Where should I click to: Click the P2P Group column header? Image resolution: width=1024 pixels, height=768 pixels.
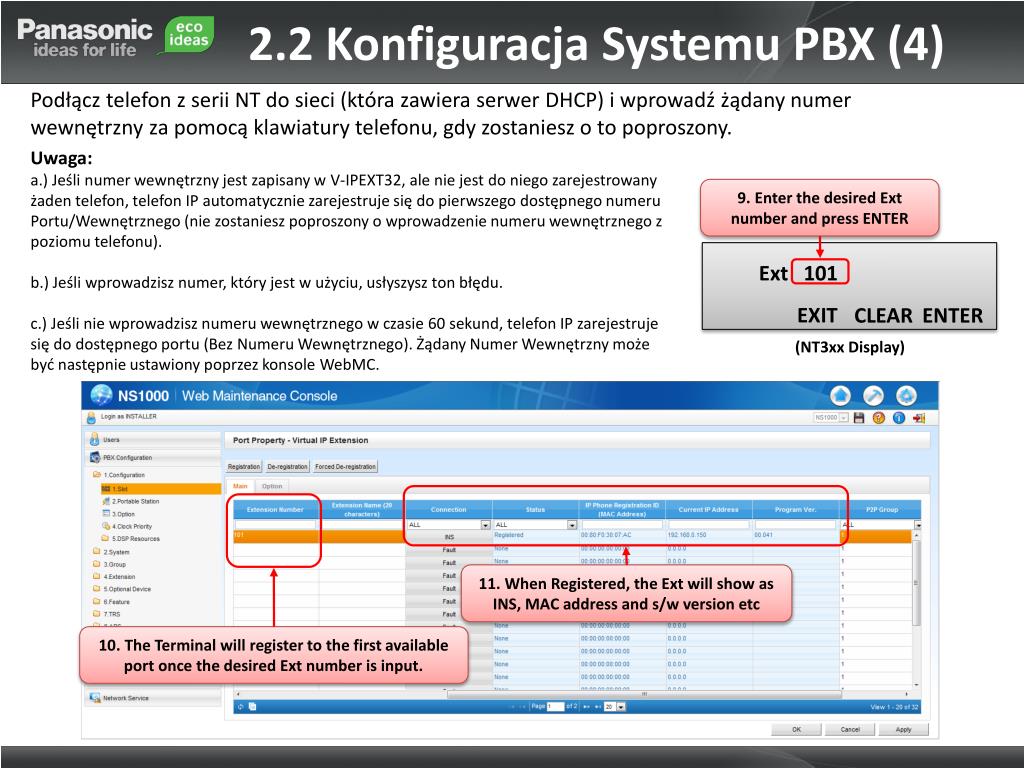[x=882, y=509]
